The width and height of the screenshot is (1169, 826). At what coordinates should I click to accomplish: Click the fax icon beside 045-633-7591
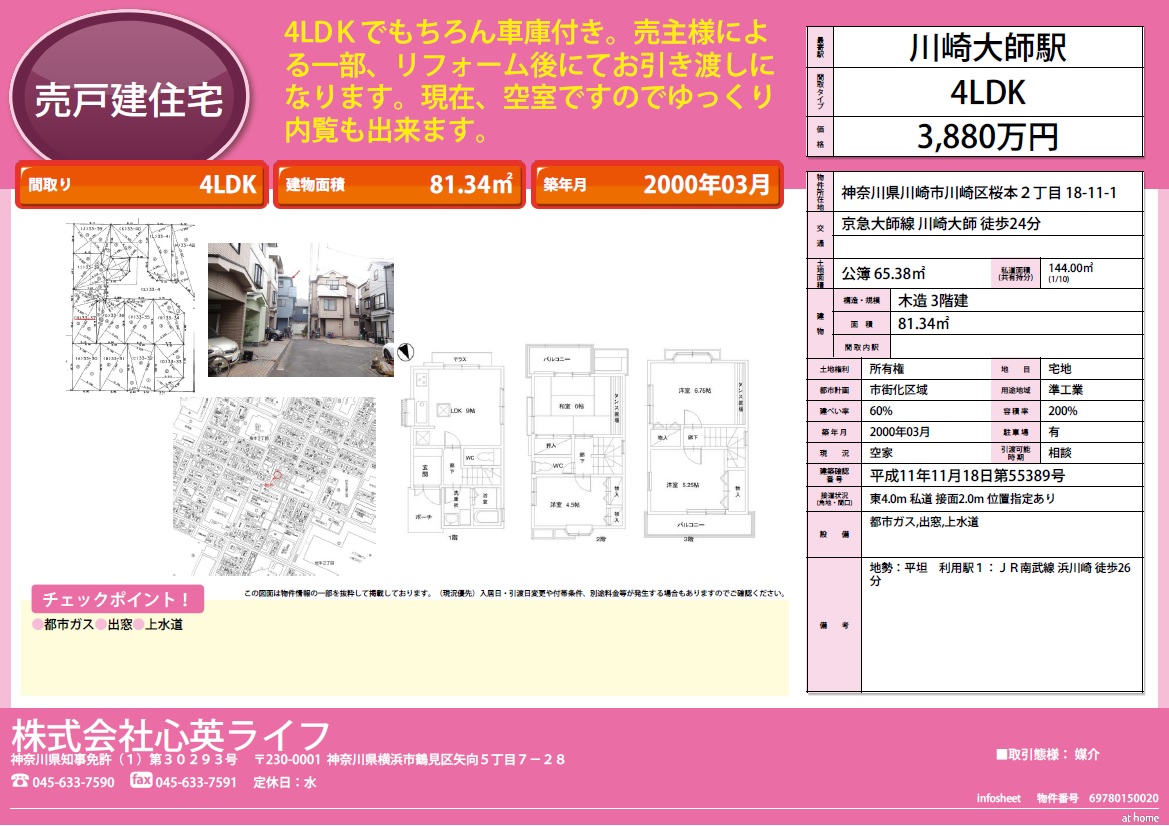142,781
